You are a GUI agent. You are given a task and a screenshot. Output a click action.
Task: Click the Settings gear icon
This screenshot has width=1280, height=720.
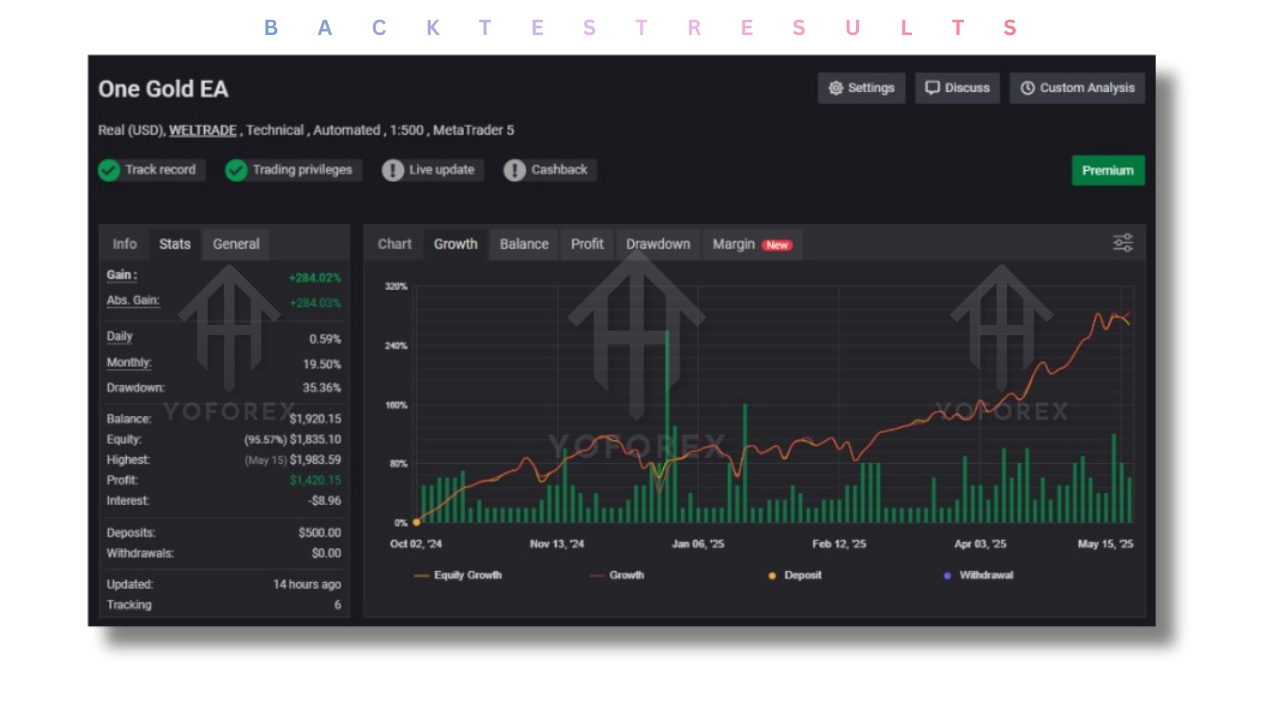point(836,88)
